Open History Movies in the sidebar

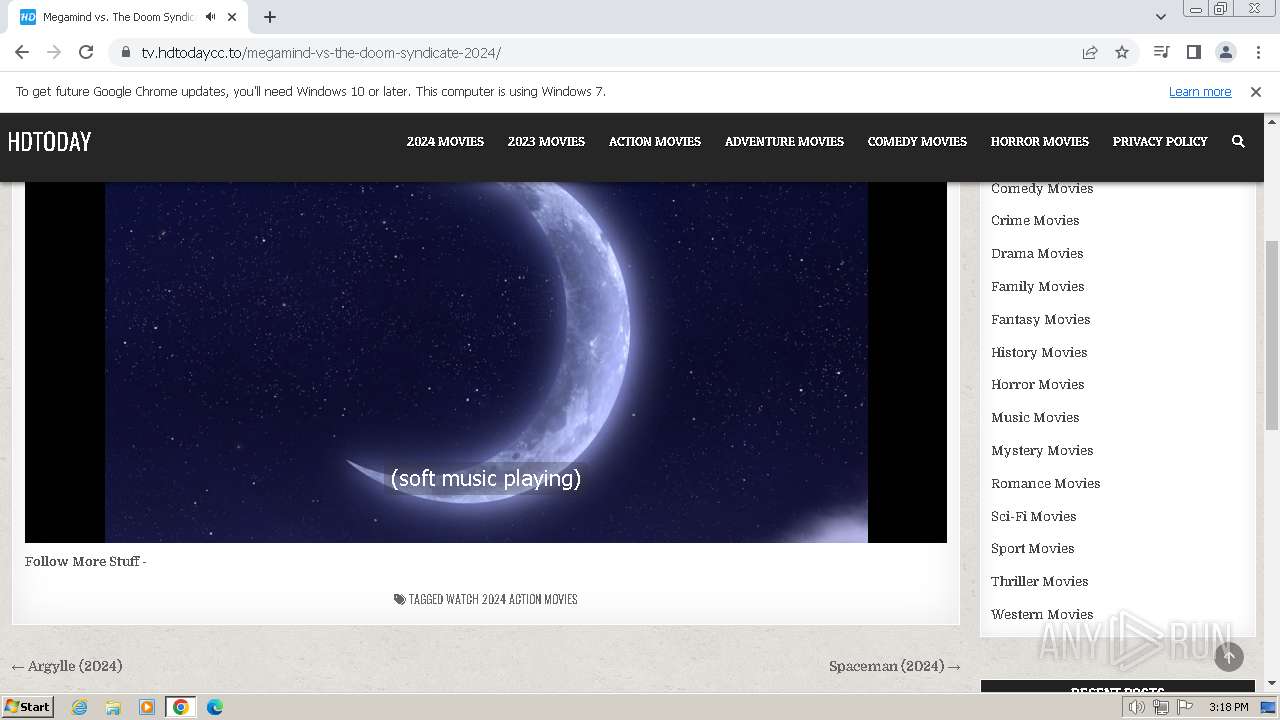tap(1039, 352)
